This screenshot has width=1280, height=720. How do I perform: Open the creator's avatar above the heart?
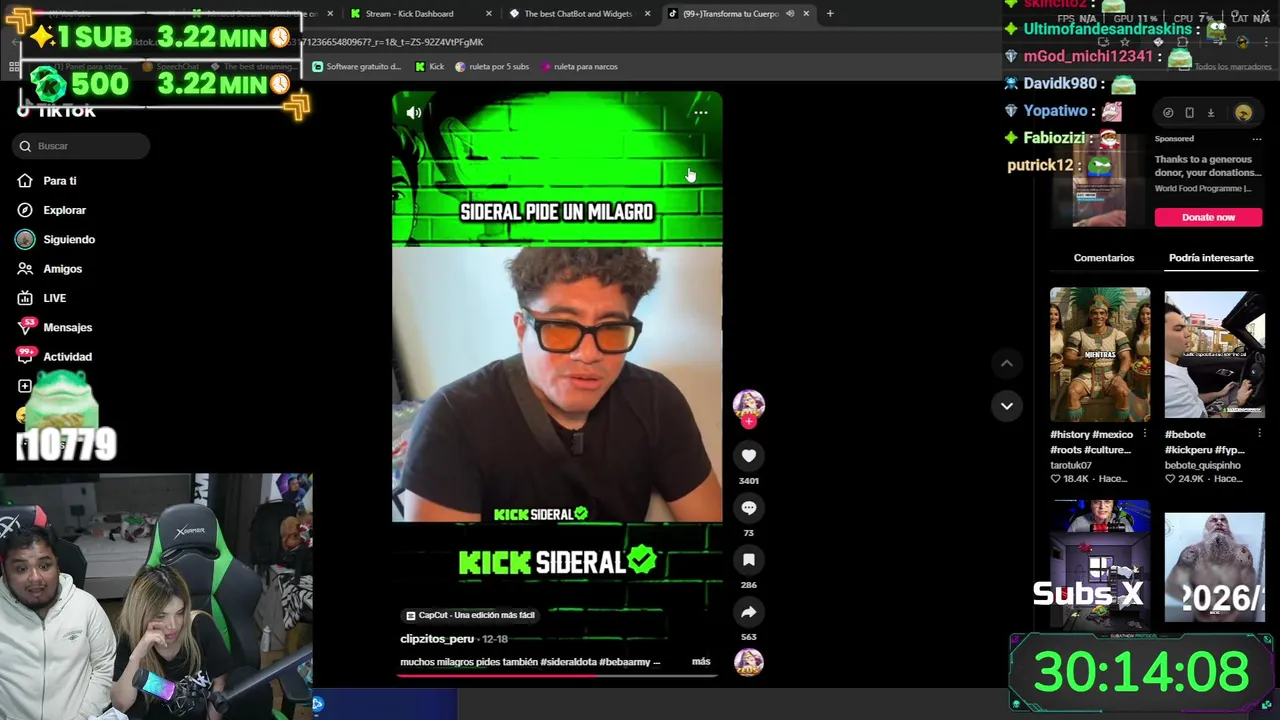pos(748,405)
